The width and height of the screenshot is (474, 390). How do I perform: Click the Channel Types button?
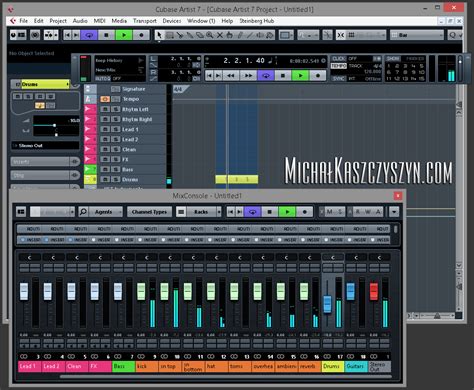coord(149,212)
